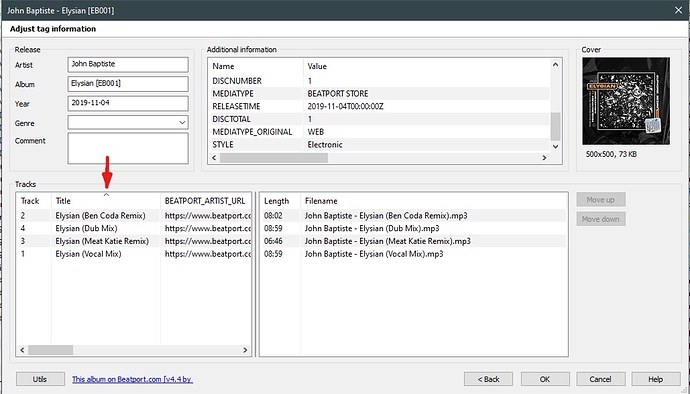The width and height of the screenshot is (690, 394).
Task: Click scroll left arrow in Additional information
Action: [214, 158]
